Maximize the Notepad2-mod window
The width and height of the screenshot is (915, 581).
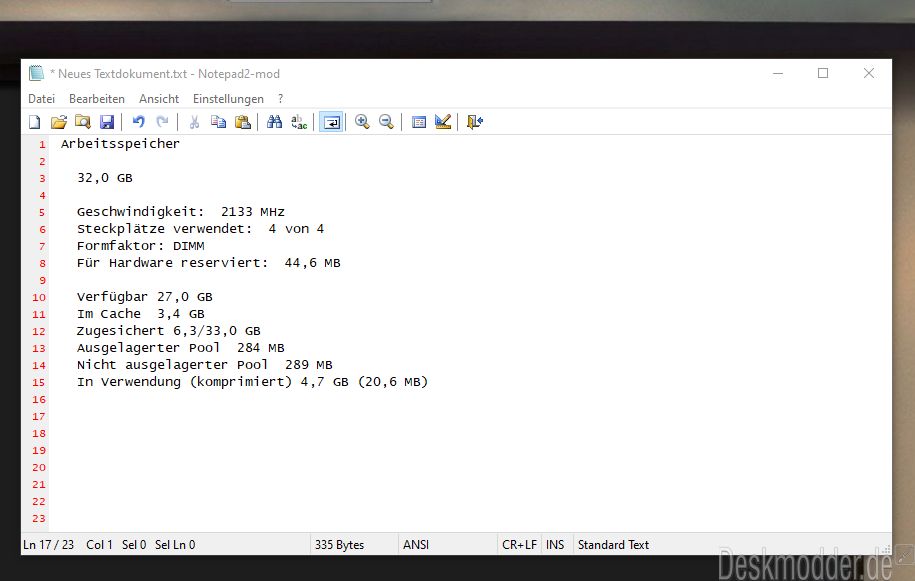[x=823, y=73]
